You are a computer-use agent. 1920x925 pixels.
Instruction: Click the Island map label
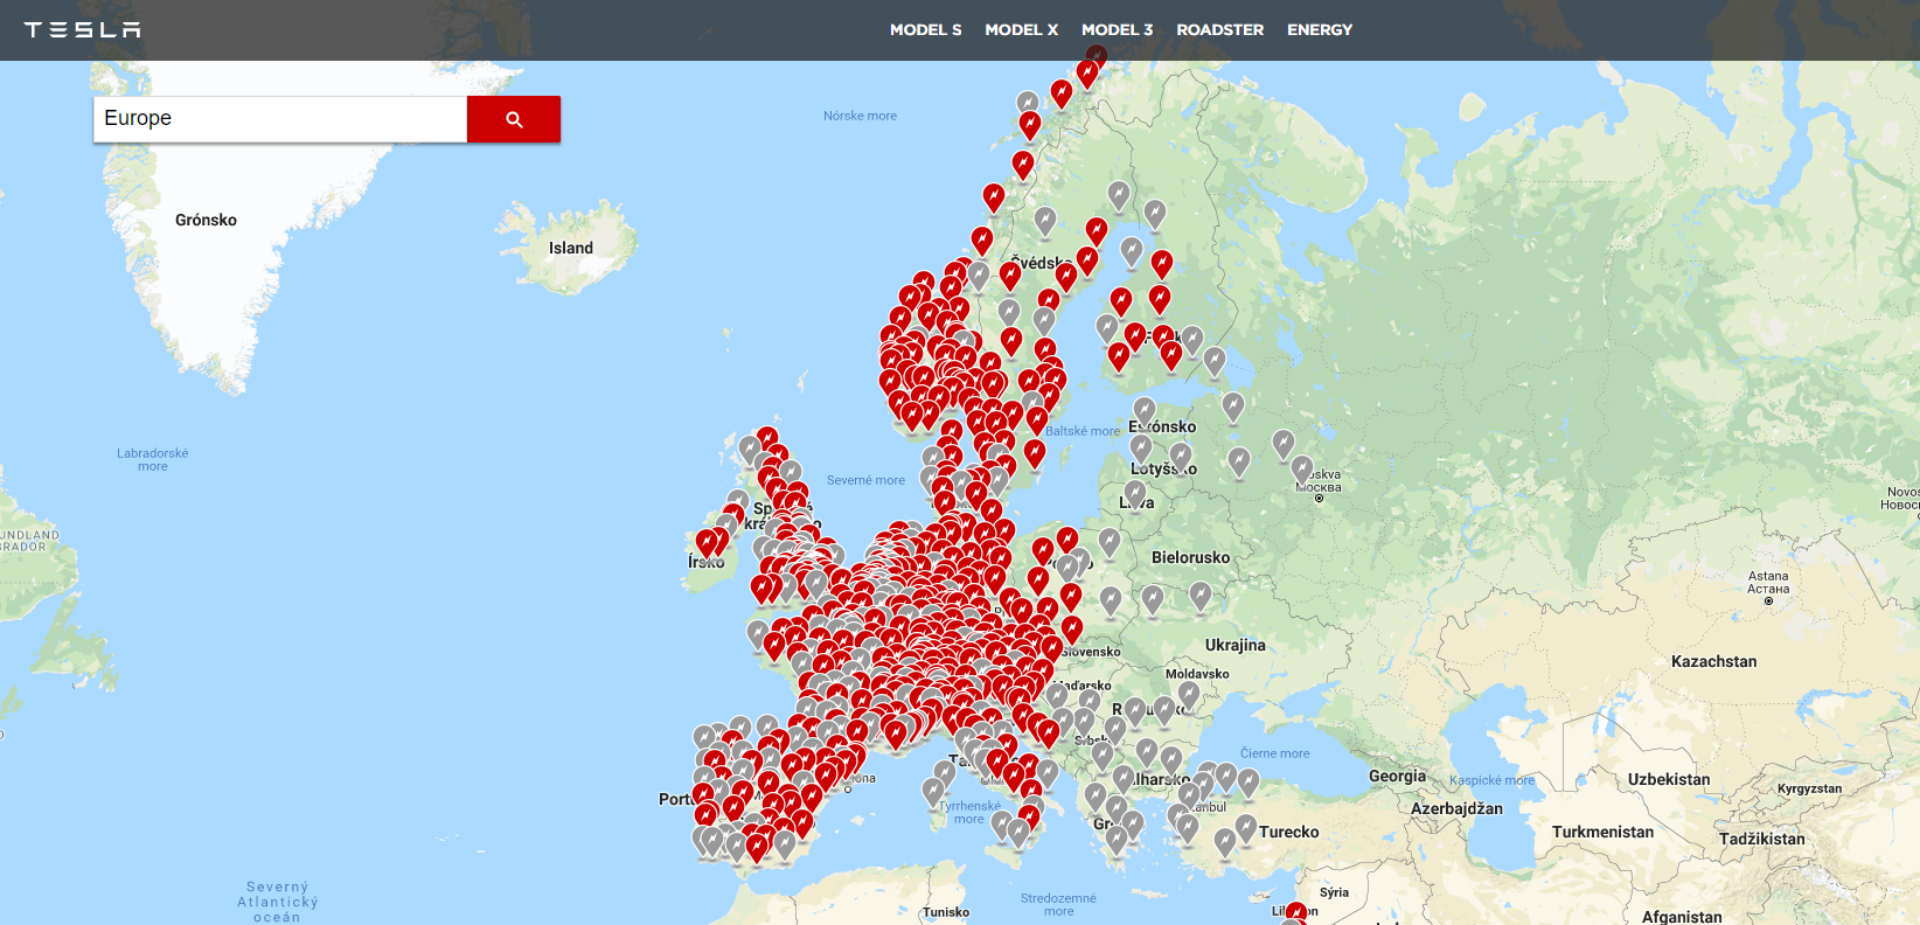tap(571, 248)
